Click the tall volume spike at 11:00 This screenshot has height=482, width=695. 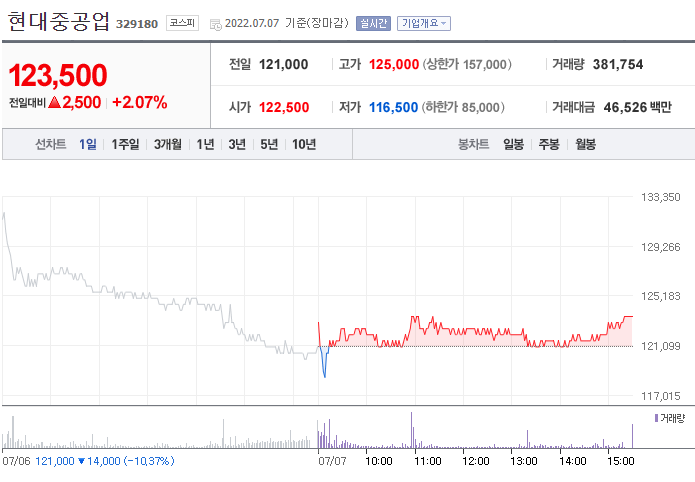(x=411, y=430)
